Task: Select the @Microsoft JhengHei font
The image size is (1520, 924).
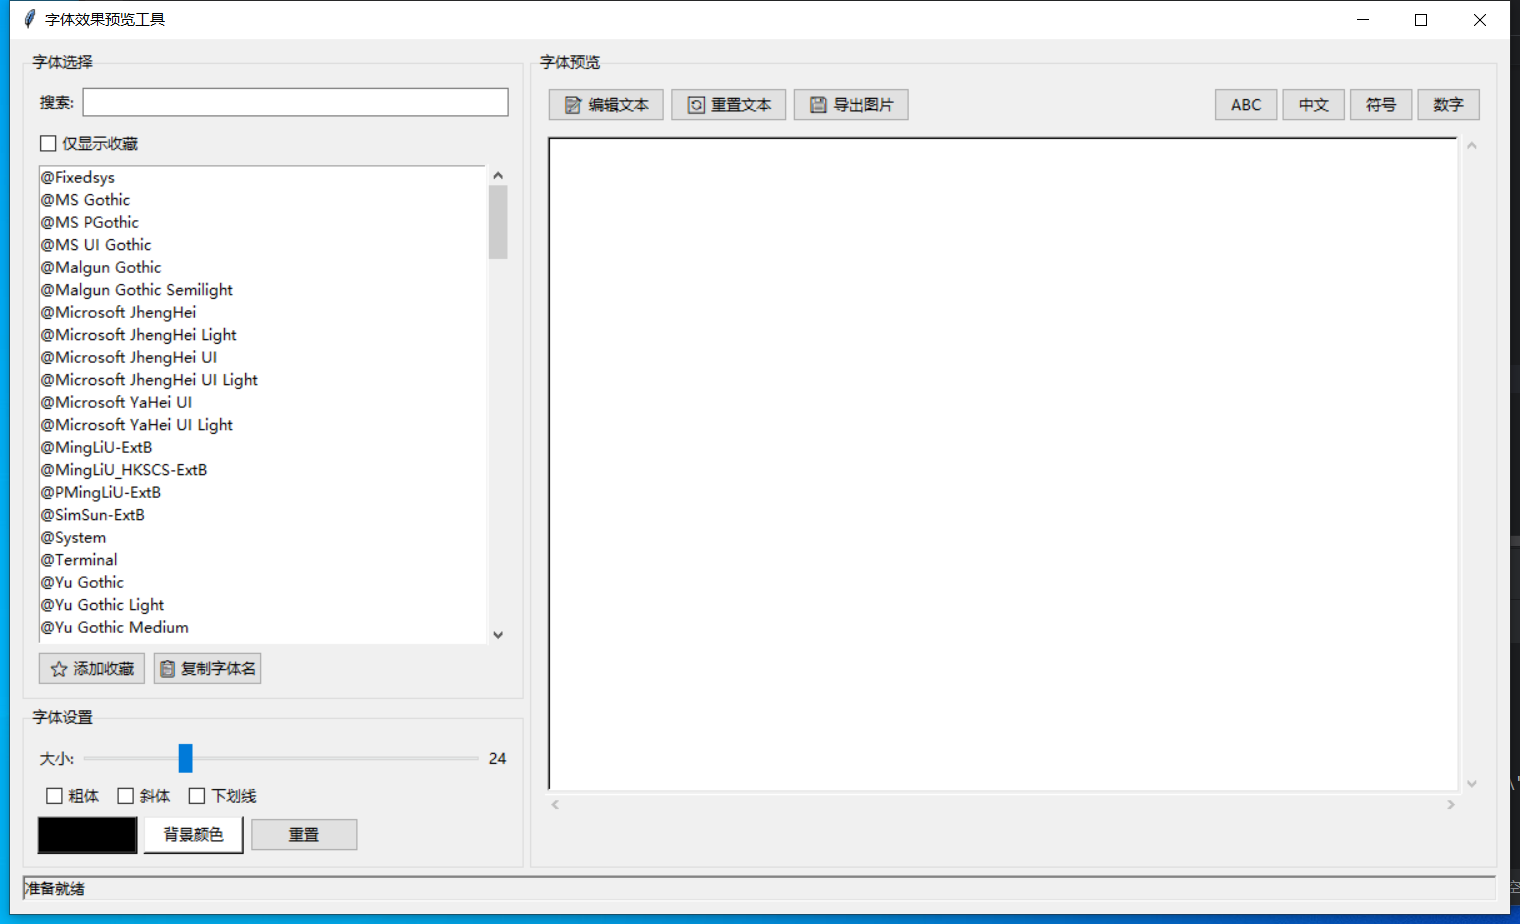Action: coord(262,312)
